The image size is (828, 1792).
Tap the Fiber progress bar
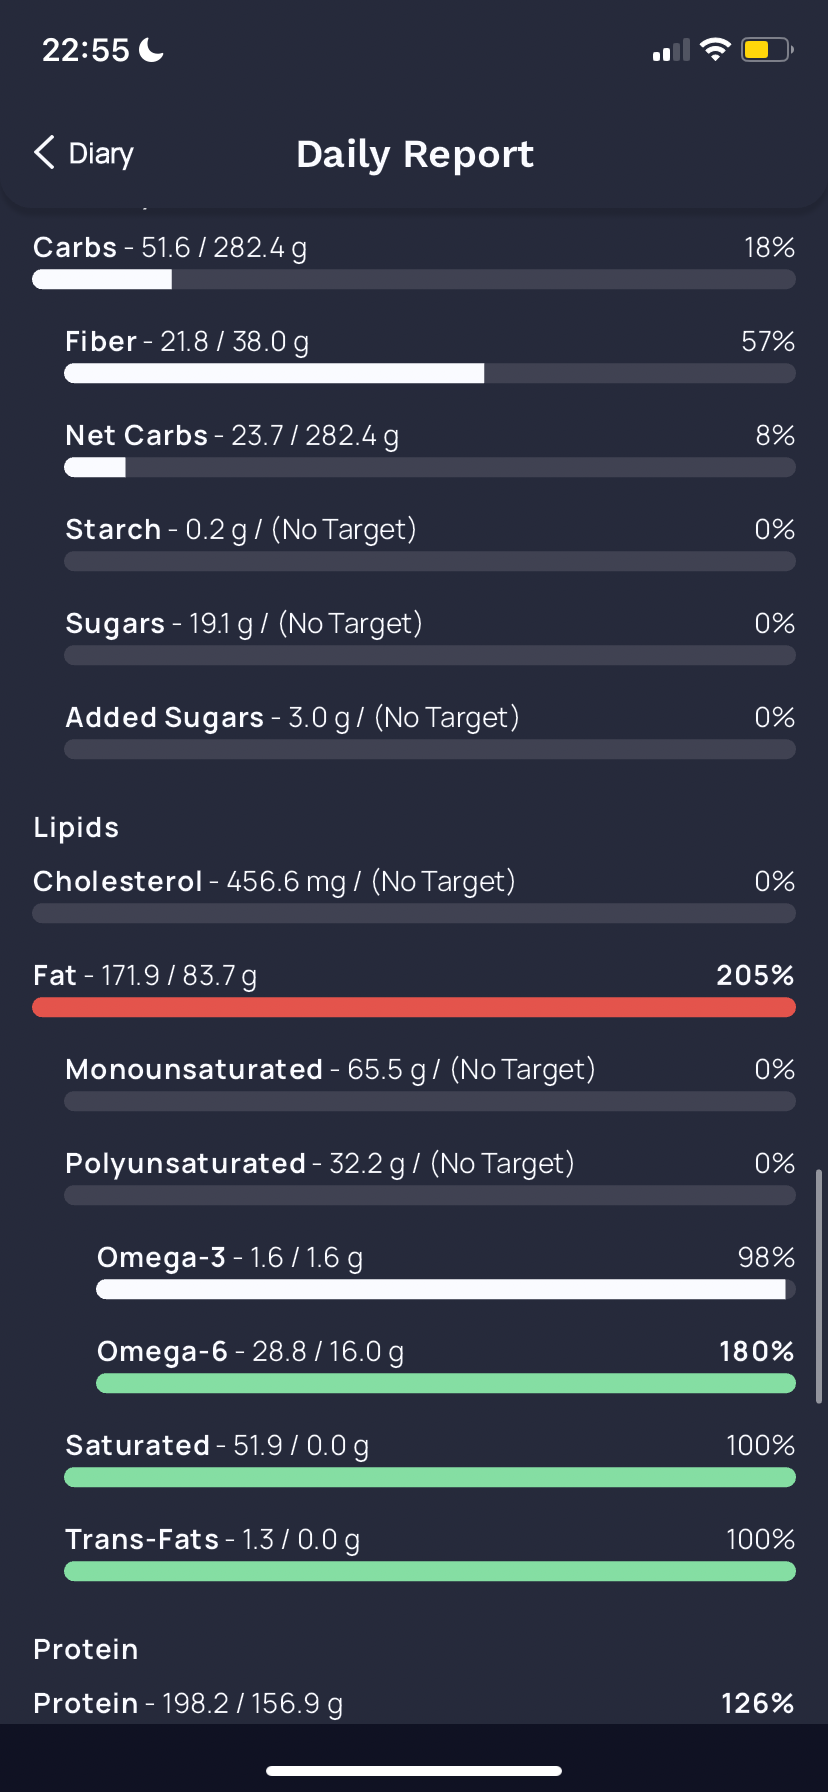430,374
